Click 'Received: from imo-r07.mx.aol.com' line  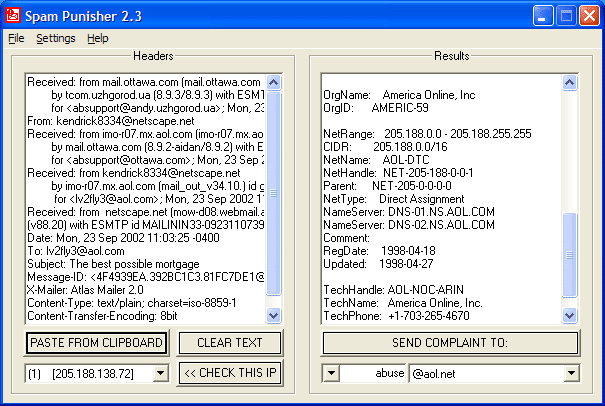146,134
